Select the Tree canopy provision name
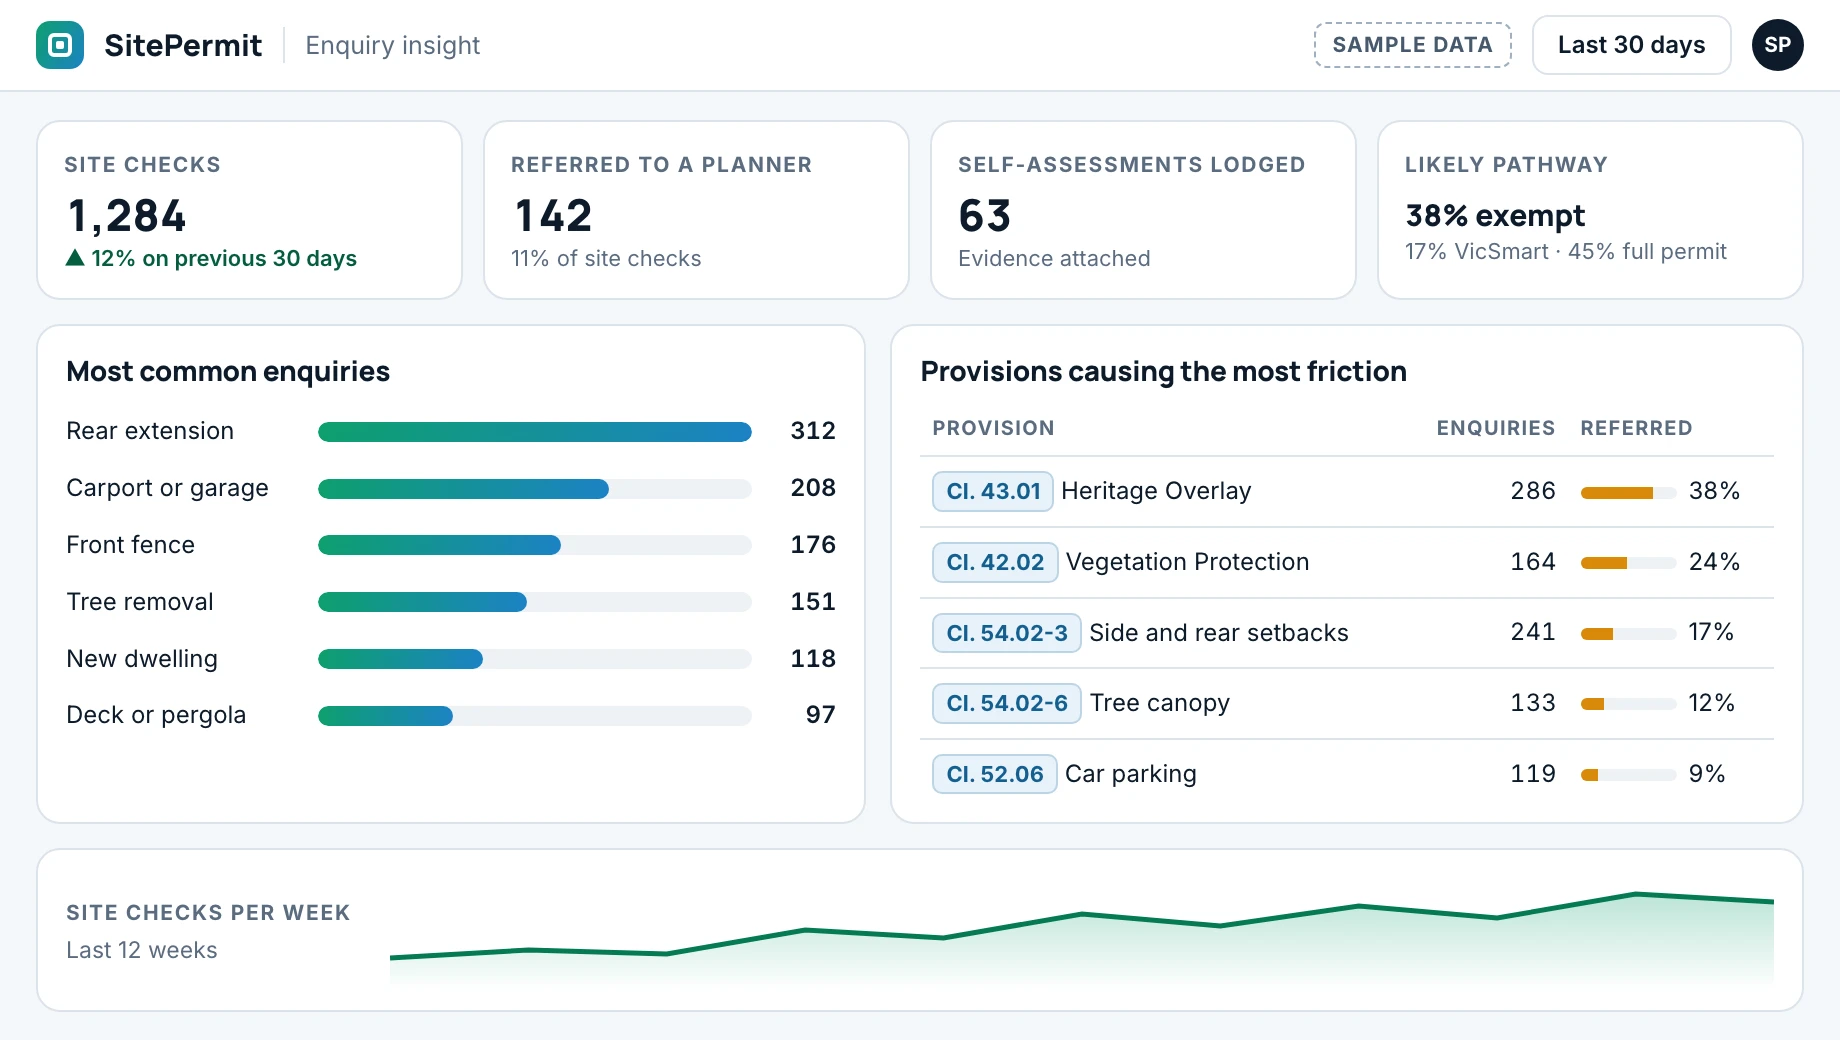Image resolution: width=1840 pixels, height=1040 pixels. click(x=1159, y=703)
